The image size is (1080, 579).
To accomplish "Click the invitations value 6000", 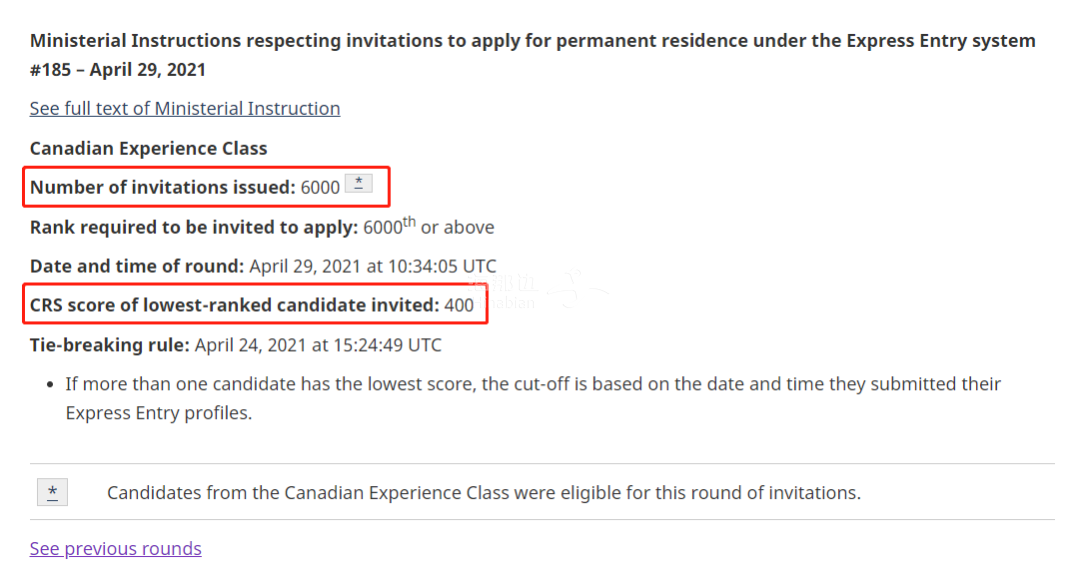I will click(320, 187).
